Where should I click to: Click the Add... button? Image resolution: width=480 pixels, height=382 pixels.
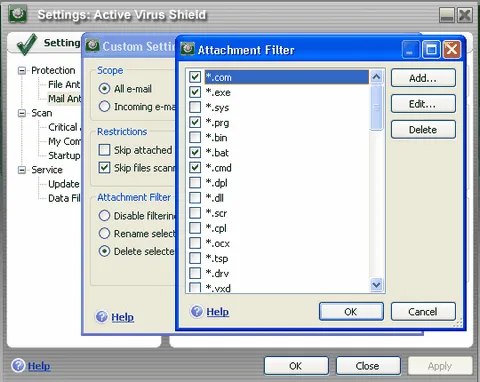point(423,78)
